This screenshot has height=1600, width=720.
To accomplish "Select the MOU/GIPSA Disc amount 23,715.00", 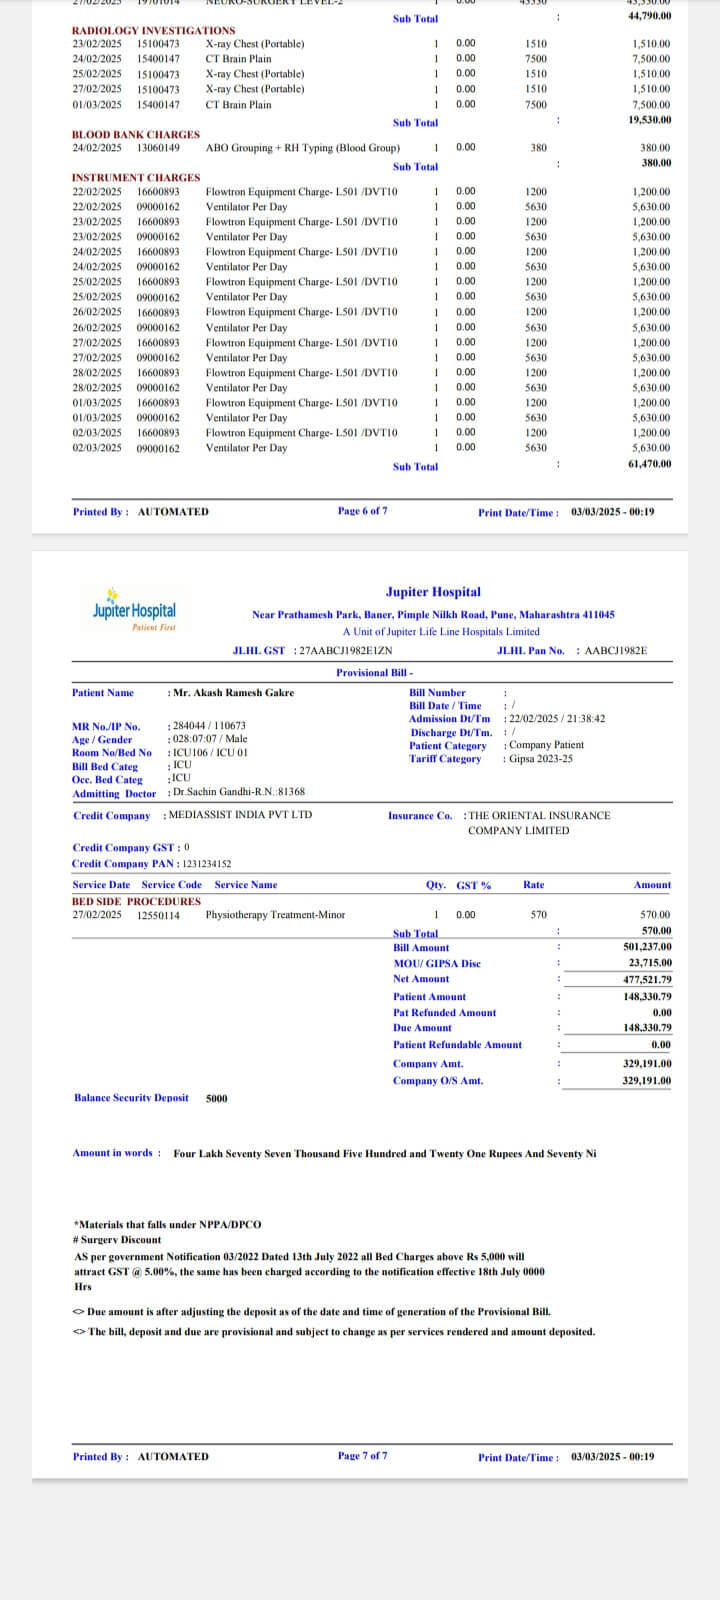I will tap(649, 964).
